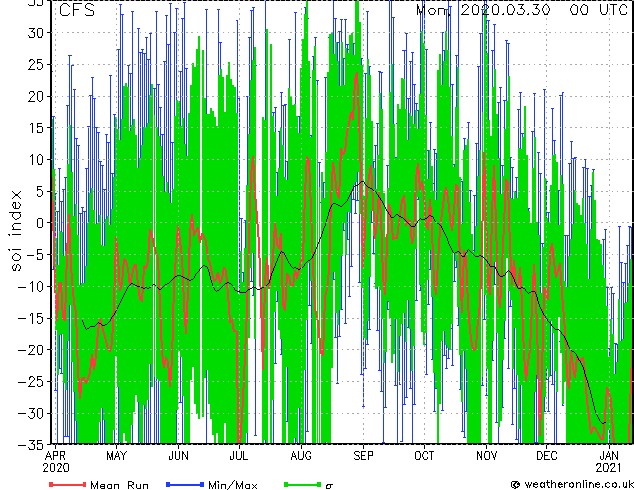Screen dimensions: 634x490
Task: Select the blue Min/Max legend line
Action: coord(185,484)
